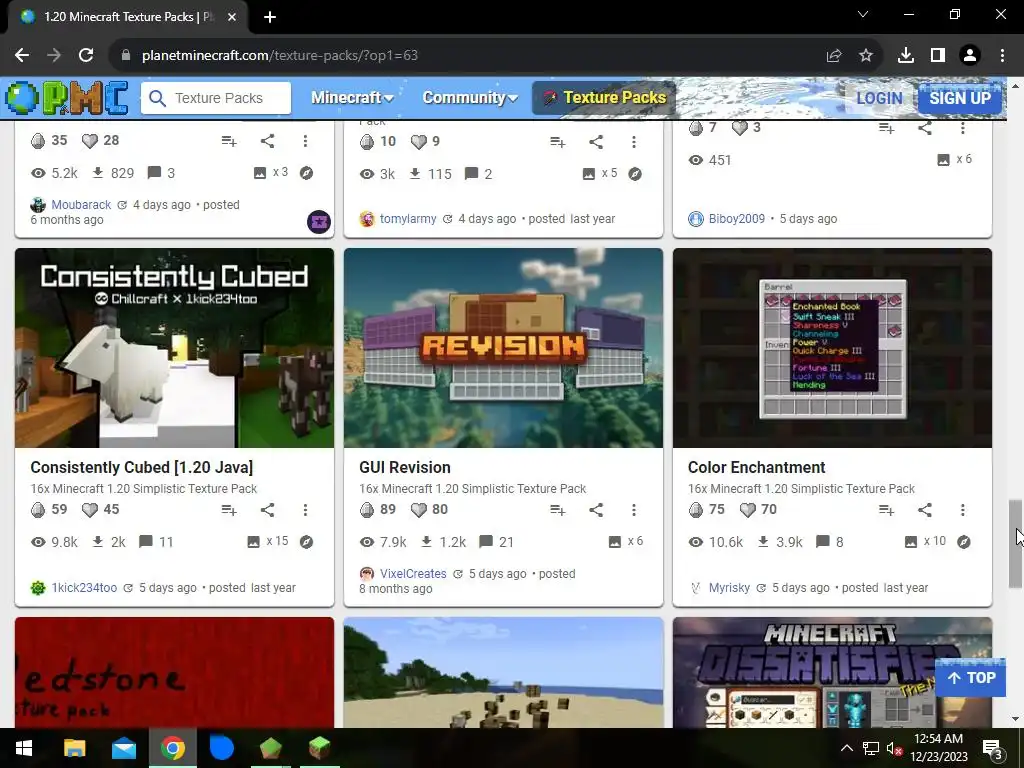Share tomylarmy's texture pack
The height and width of the screenshot is (768, 1024).
(x=596, y=142)
